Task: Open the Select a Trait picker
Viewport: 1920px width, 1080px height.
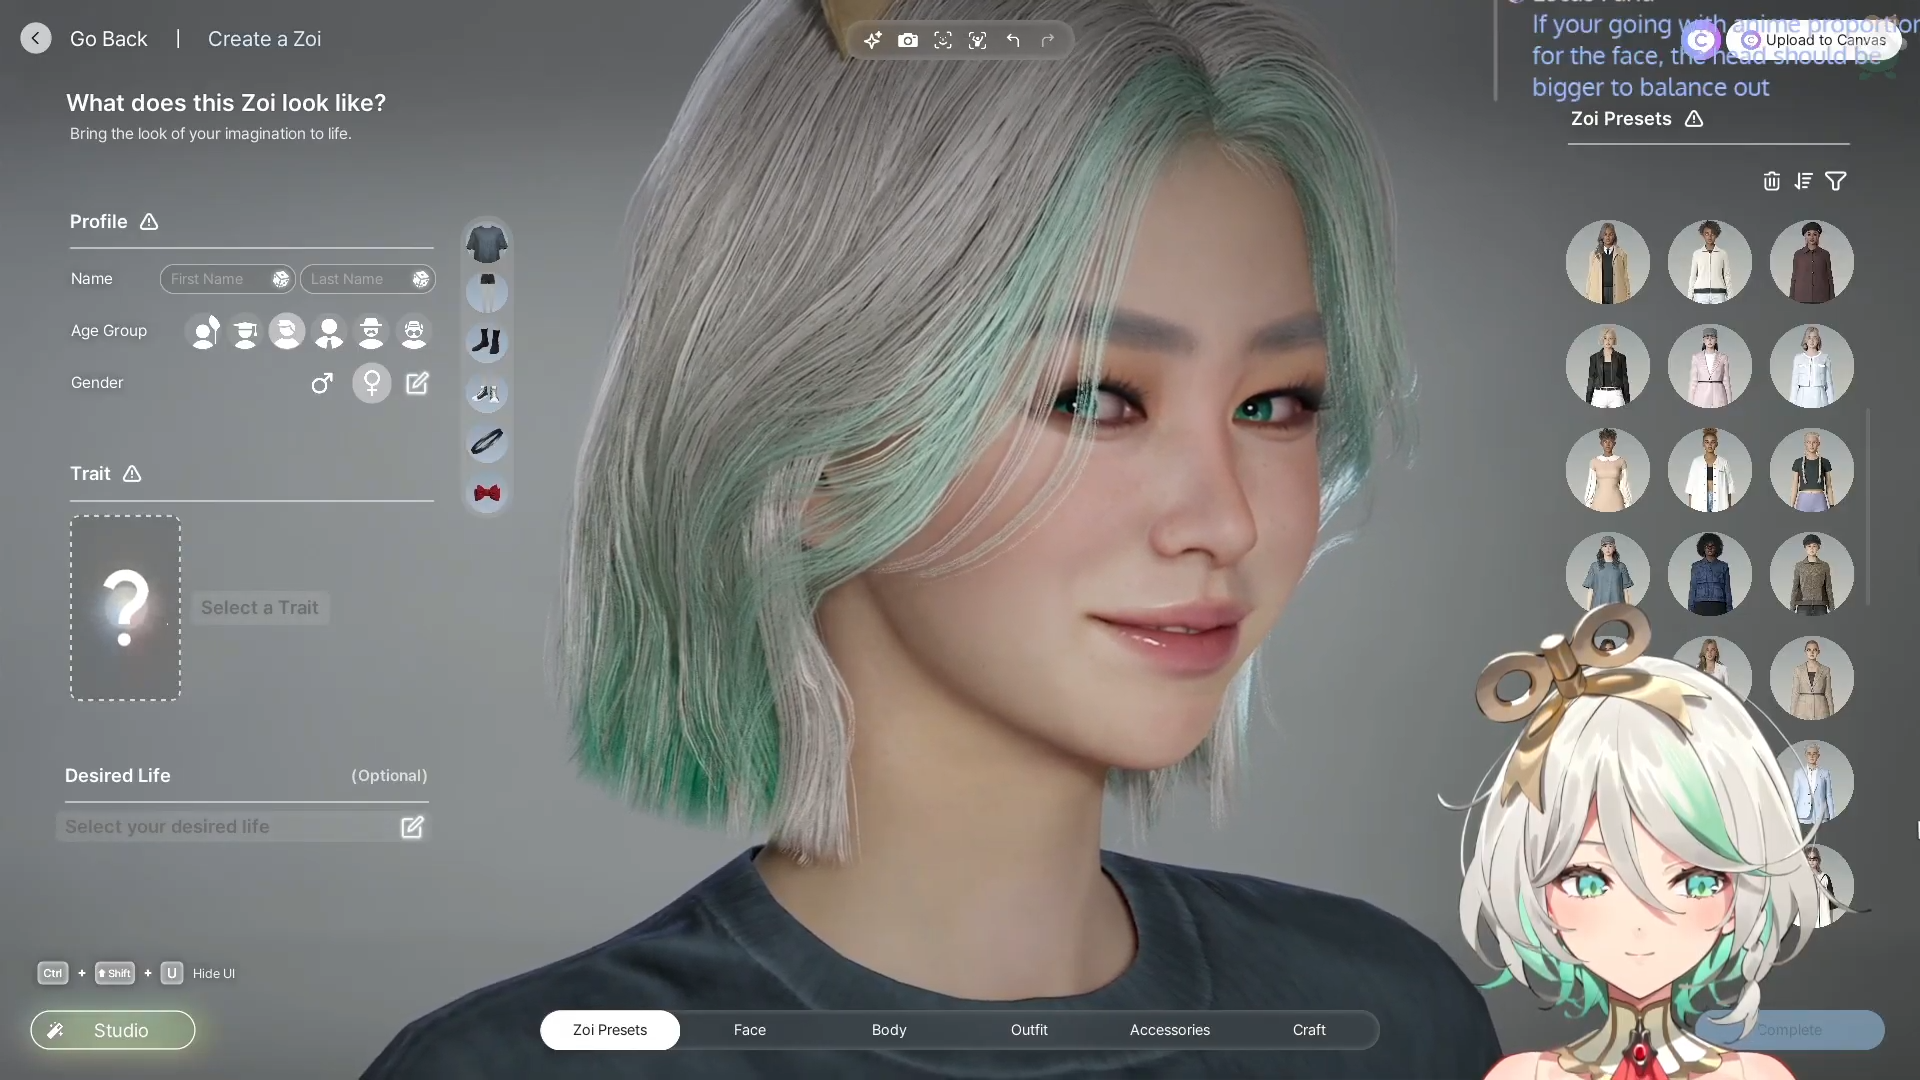Action: [259, 608]
